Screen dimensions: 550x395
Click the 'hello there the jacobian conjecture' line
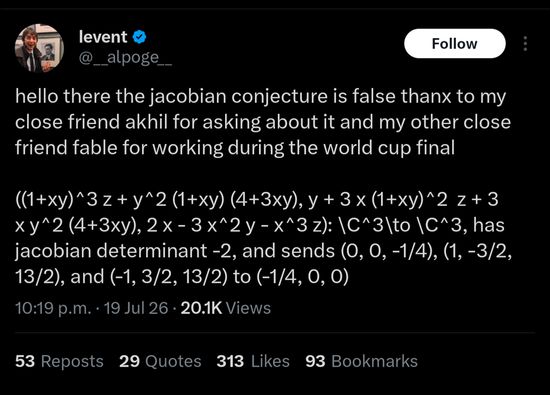coord(261,96)
